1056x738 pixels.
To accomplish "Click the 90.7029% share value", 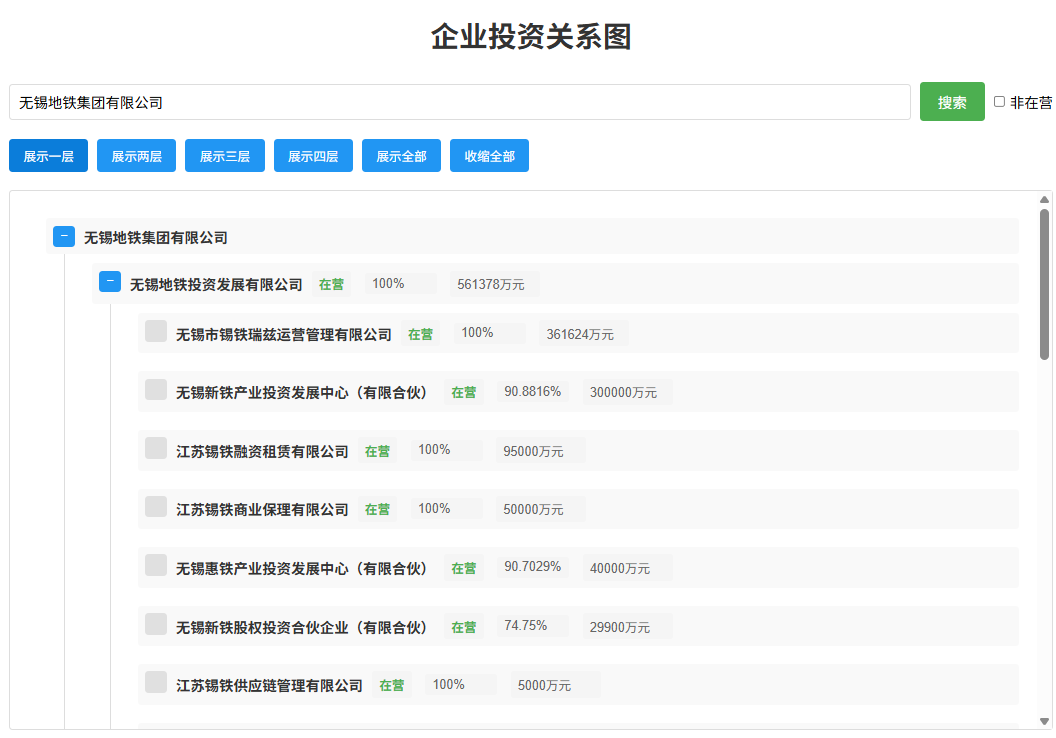I will [x=533, y=567].
